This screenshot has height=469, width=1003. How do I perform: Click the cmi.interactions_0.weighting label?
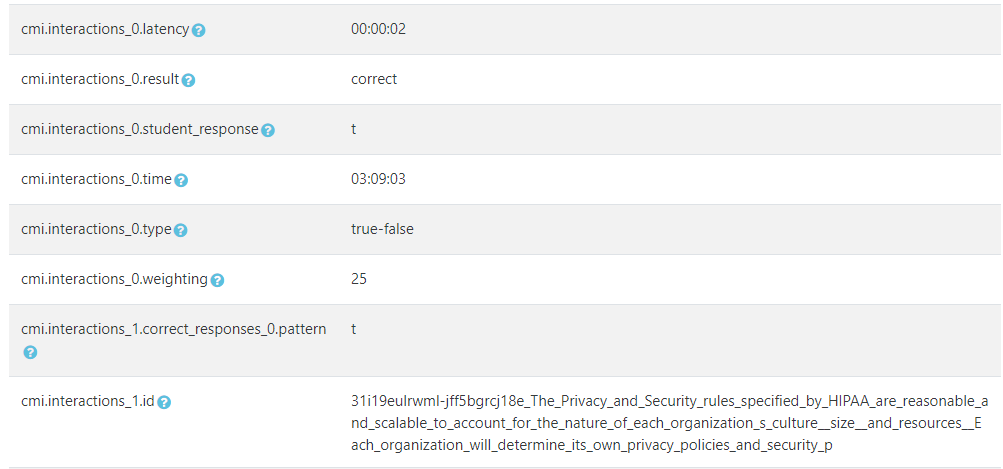tap(114, 279)
